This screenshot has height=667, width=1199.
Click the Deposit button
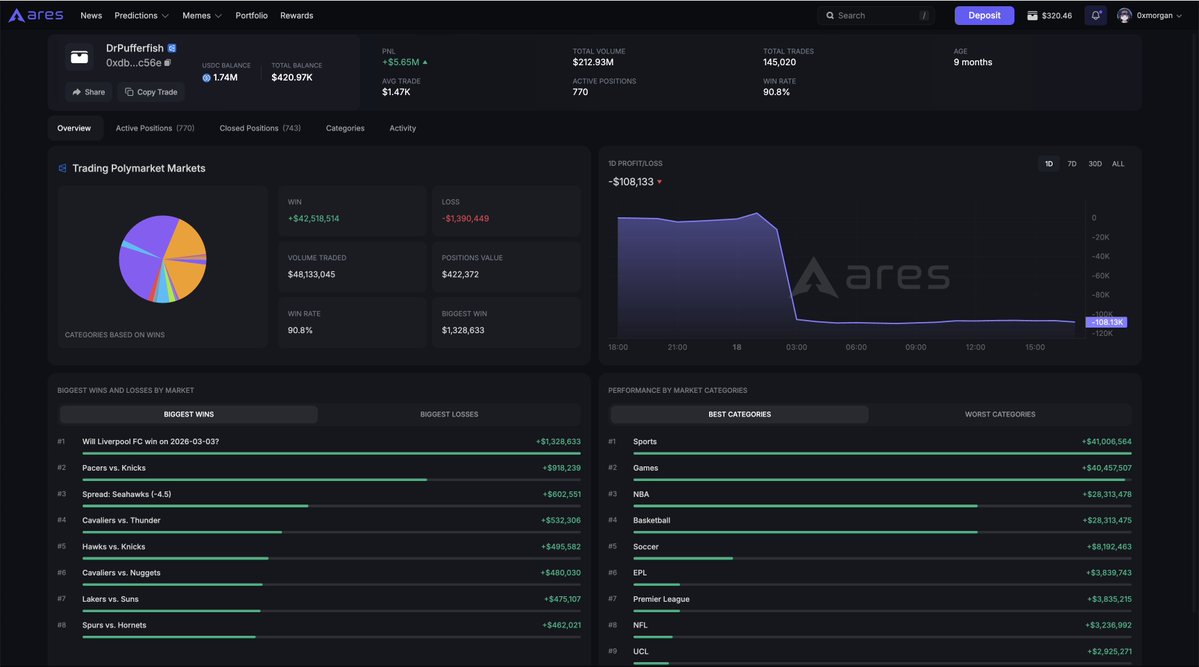[983, 13]
